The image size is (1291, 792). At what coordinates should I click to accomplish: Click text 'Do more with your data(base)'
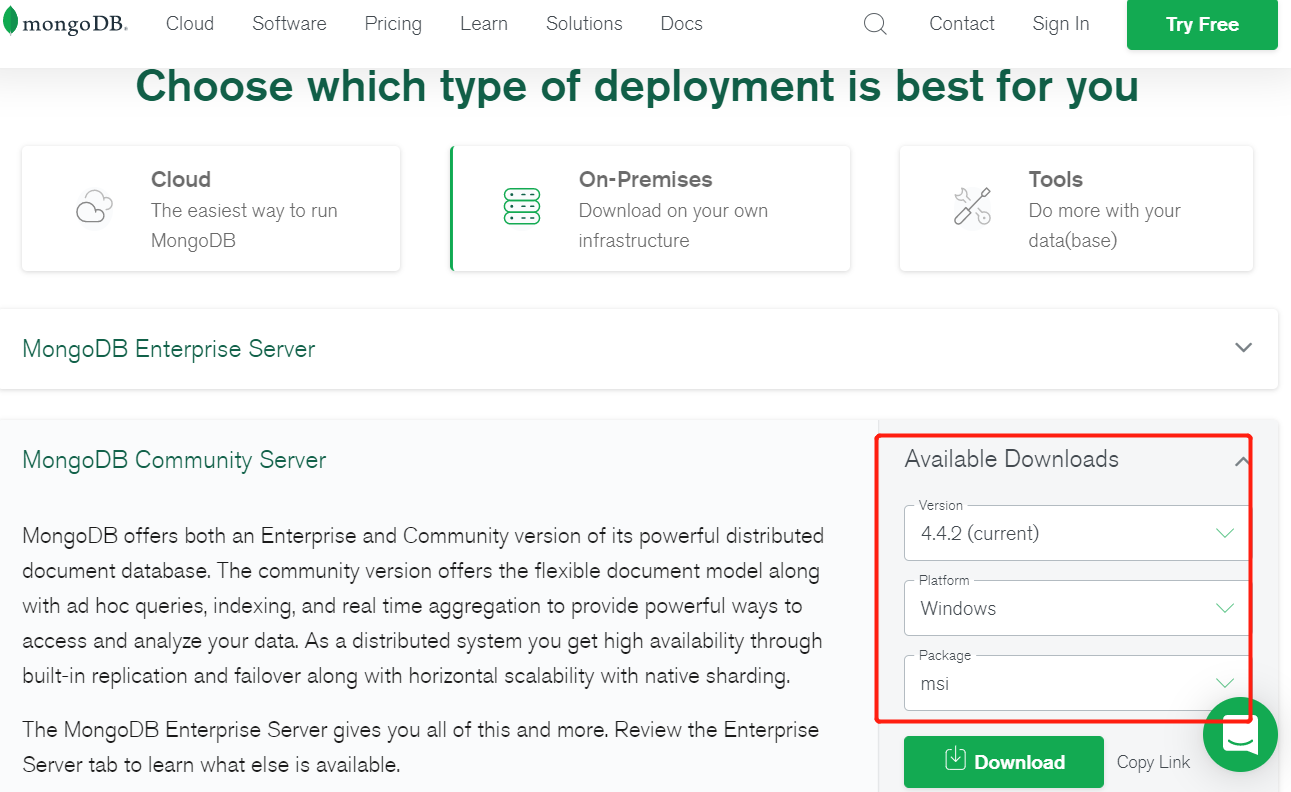point(1104,226)
